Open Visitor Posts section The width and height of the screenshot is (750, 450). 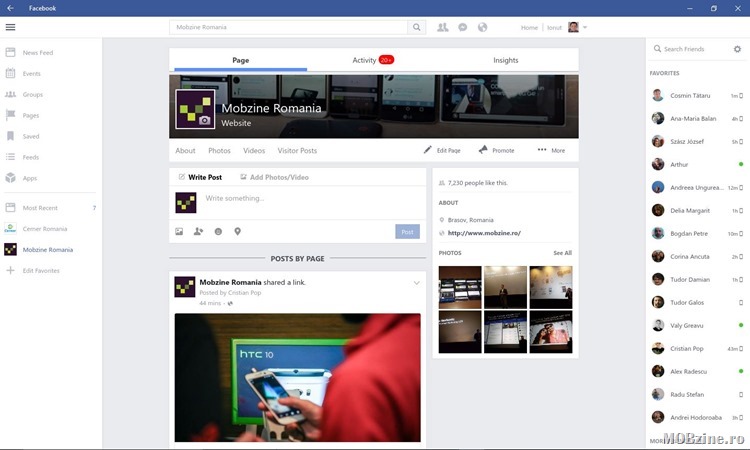[297, 151]
